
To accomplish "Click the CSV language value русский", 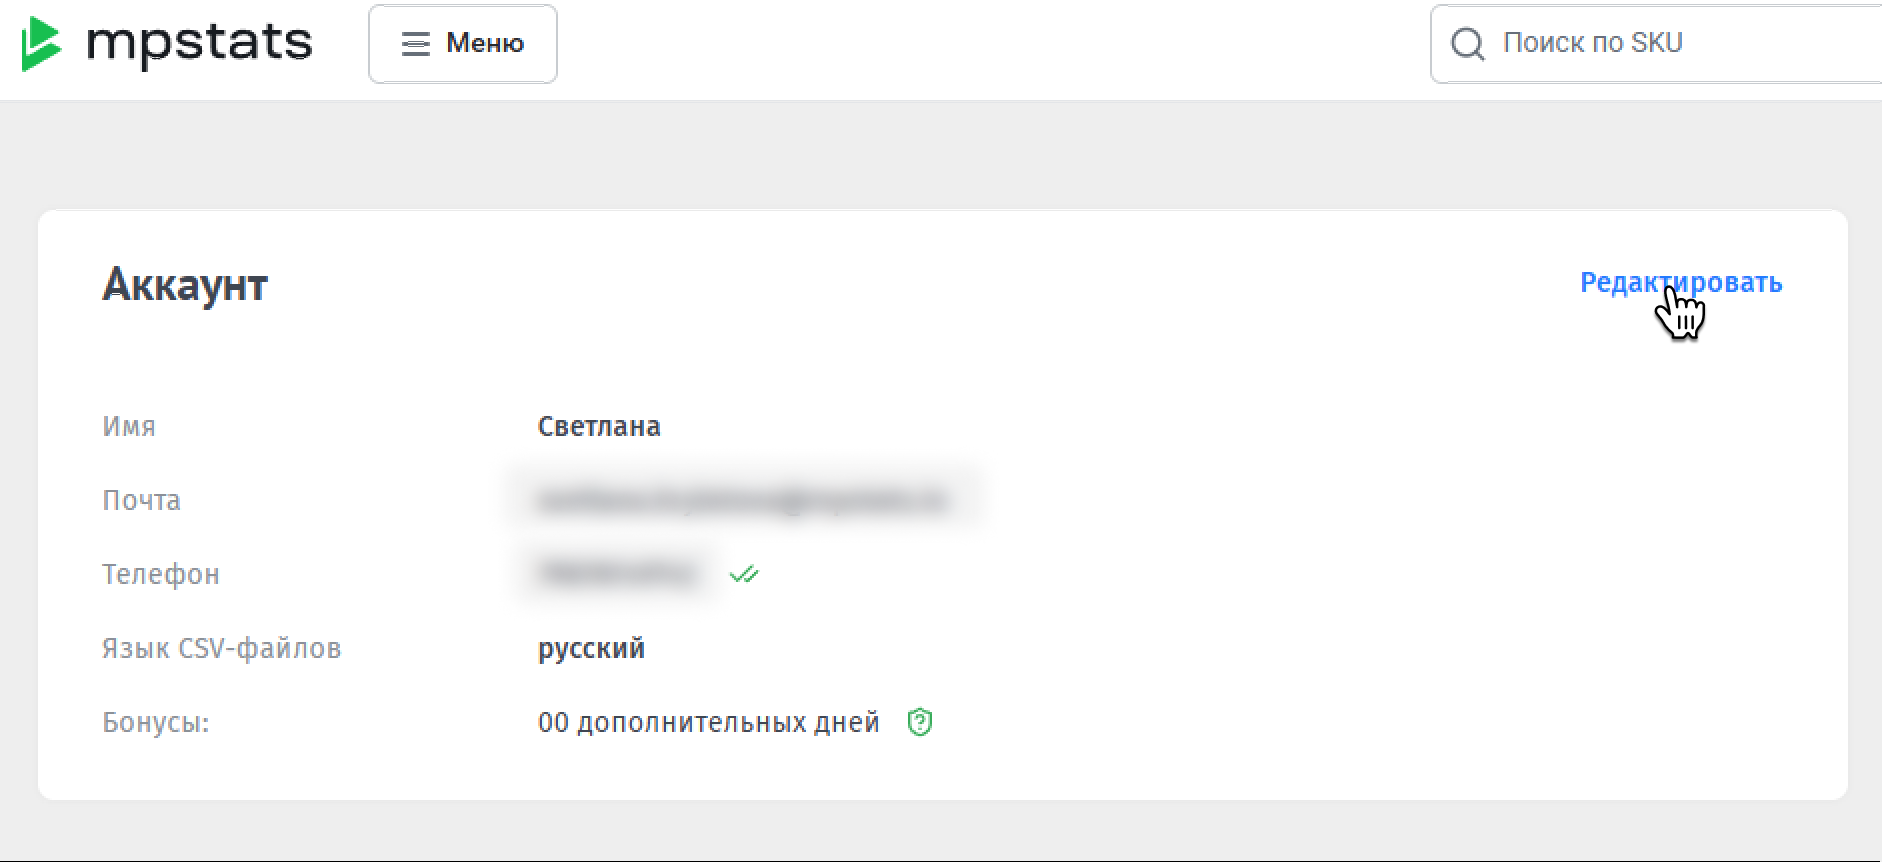I will [591, 649].
